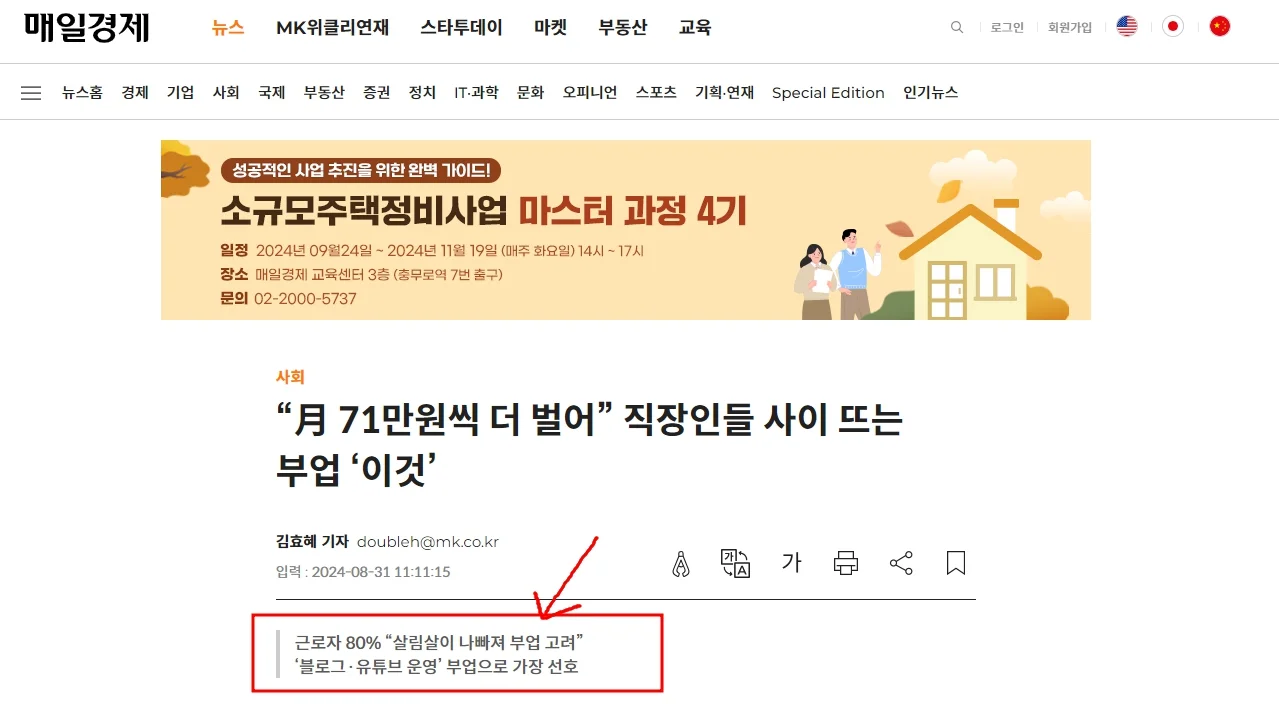The width and height of the screenshot is (1279, 704).
Task: Switch to the English edition via US flag
Action: pyautogui.click(x=1126, y=27)
